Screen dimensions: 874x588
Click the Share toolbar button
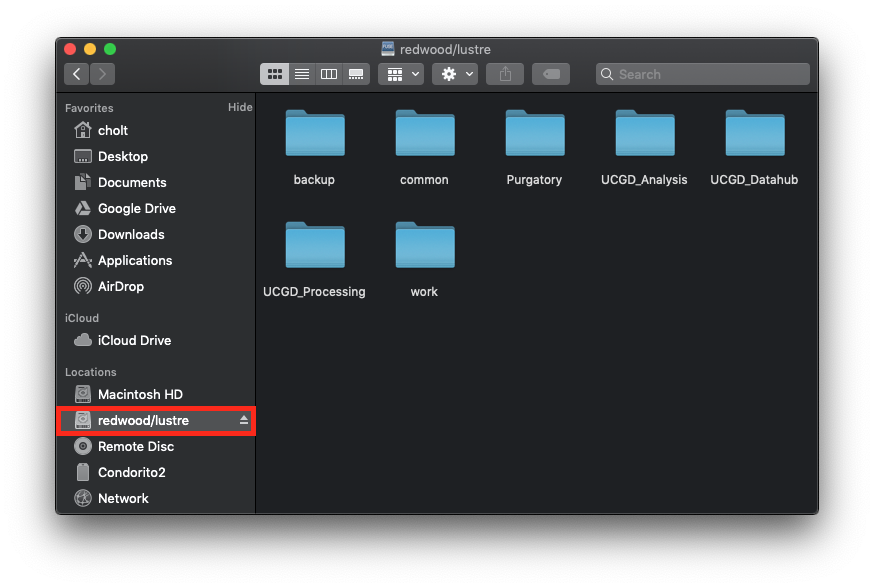[505, 74]
